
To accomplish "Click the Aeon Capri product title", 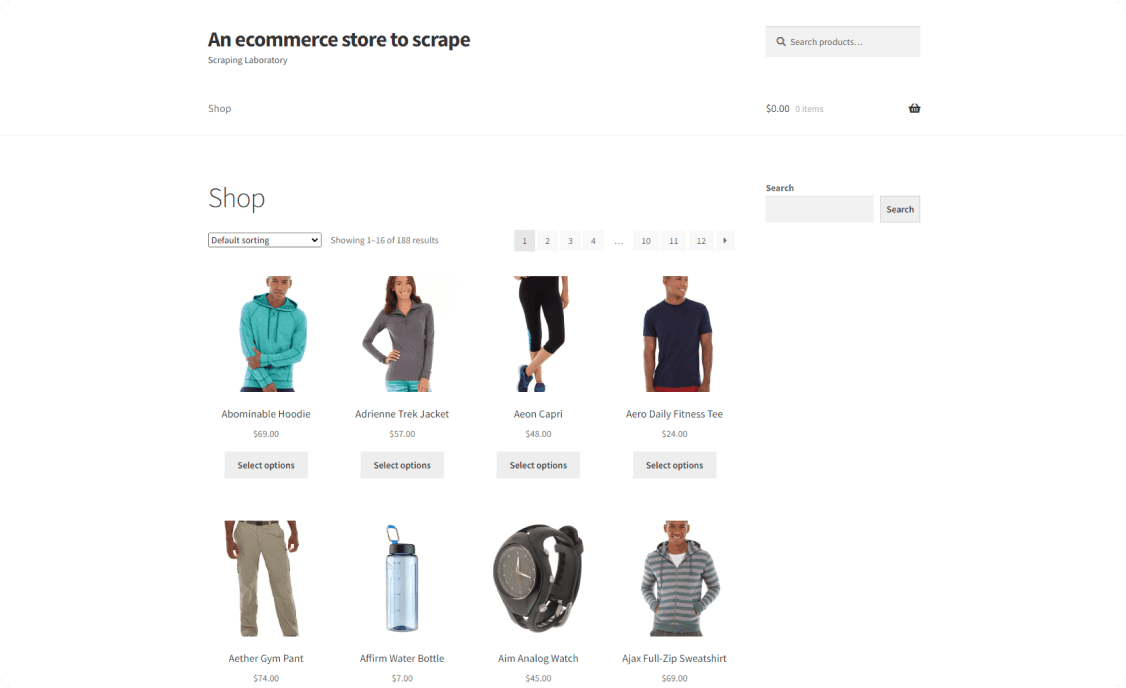I will [538, 414].
